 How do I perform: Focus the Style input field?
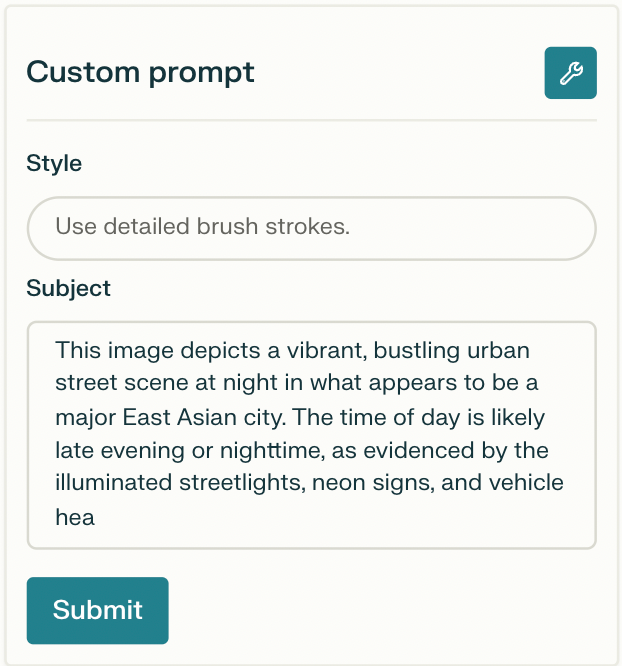[x=311, y=228]
